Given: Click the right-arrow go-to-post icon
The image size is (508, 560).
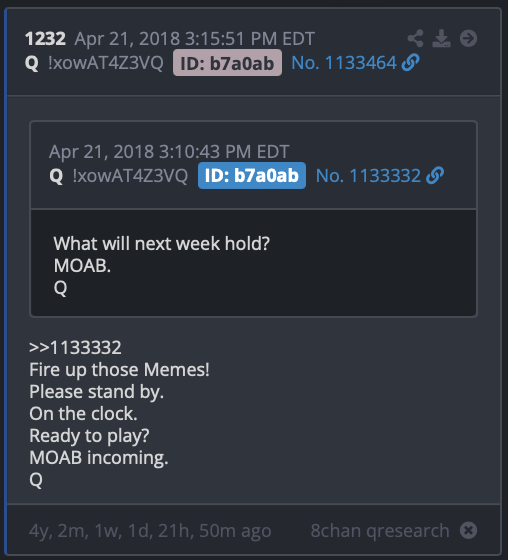Looking at the screenshot, I should pos(468,38).
